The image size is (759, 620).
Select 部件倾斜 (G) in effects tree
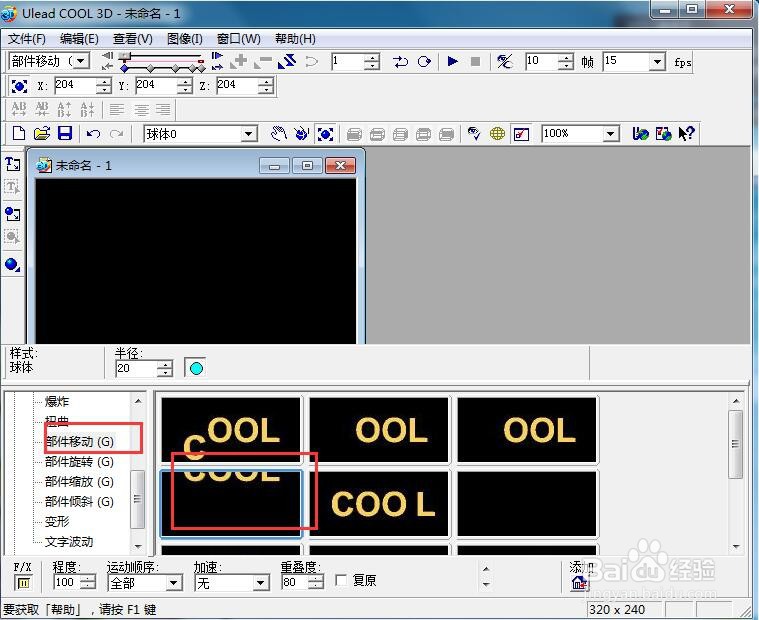pyautogui.click(x=80, y=501)
